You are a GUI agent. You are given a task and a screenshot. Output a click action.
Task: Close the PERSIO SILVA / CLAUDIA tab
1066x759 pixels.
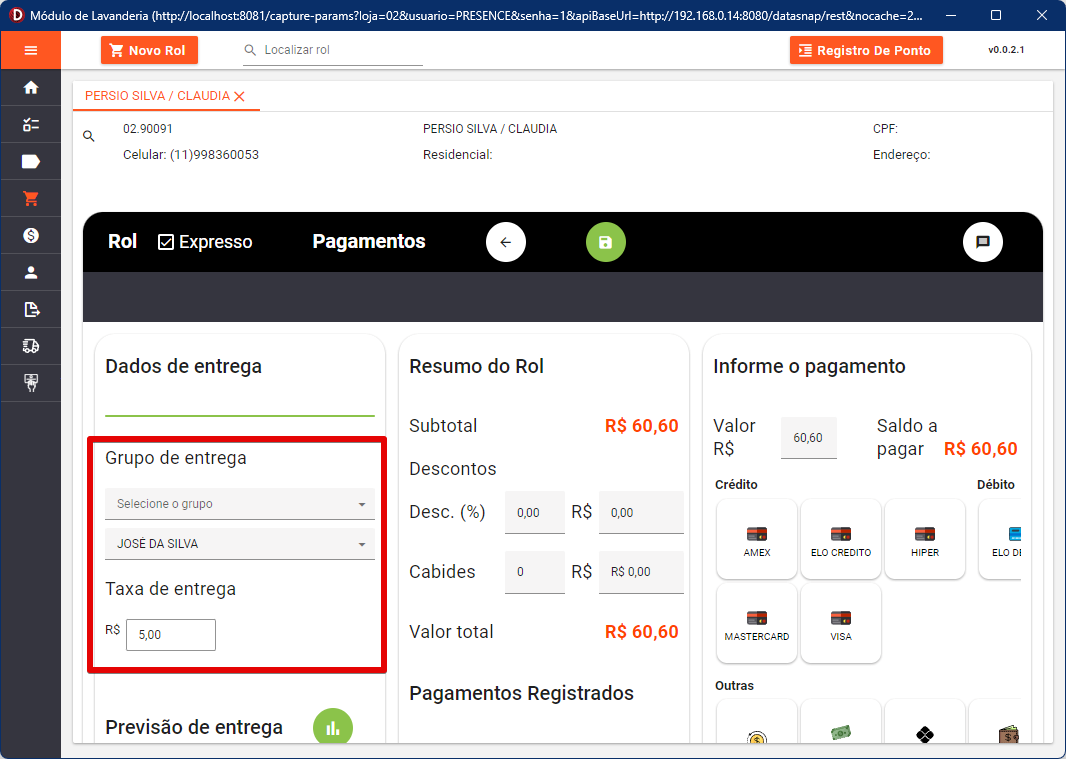[x=239, y=97]
